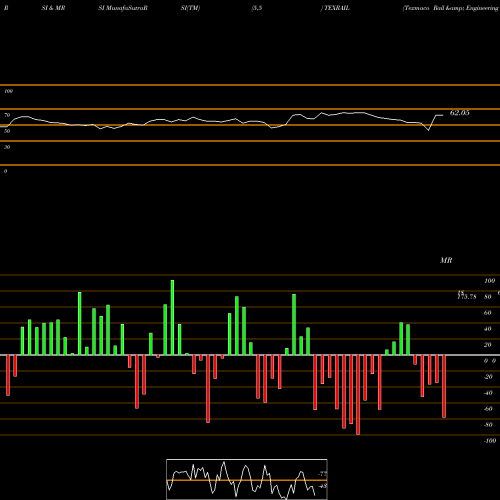
Task: Open the mini oscillator thumbnail chart at bottom
Action: (x=247, y=479)
